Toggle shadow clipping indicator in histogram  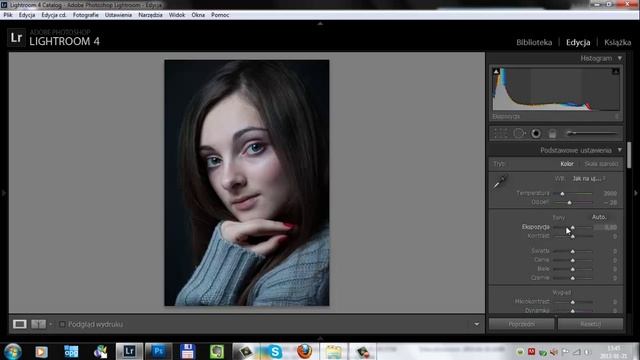pos(496,71)
